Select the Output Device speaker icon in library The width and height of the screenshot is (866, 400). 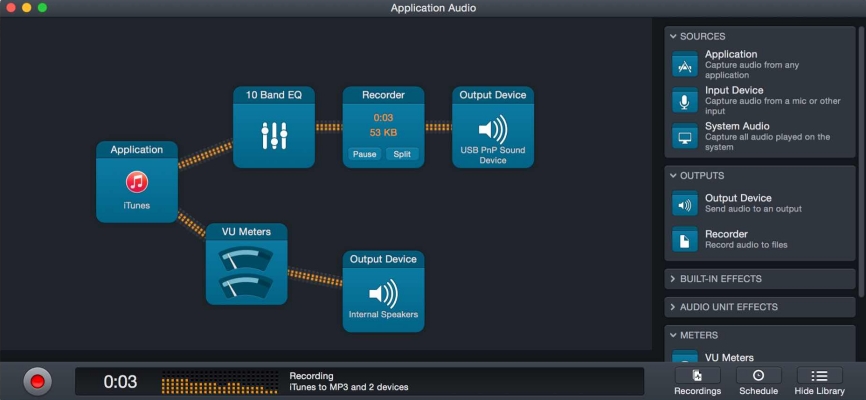[685, 203]
